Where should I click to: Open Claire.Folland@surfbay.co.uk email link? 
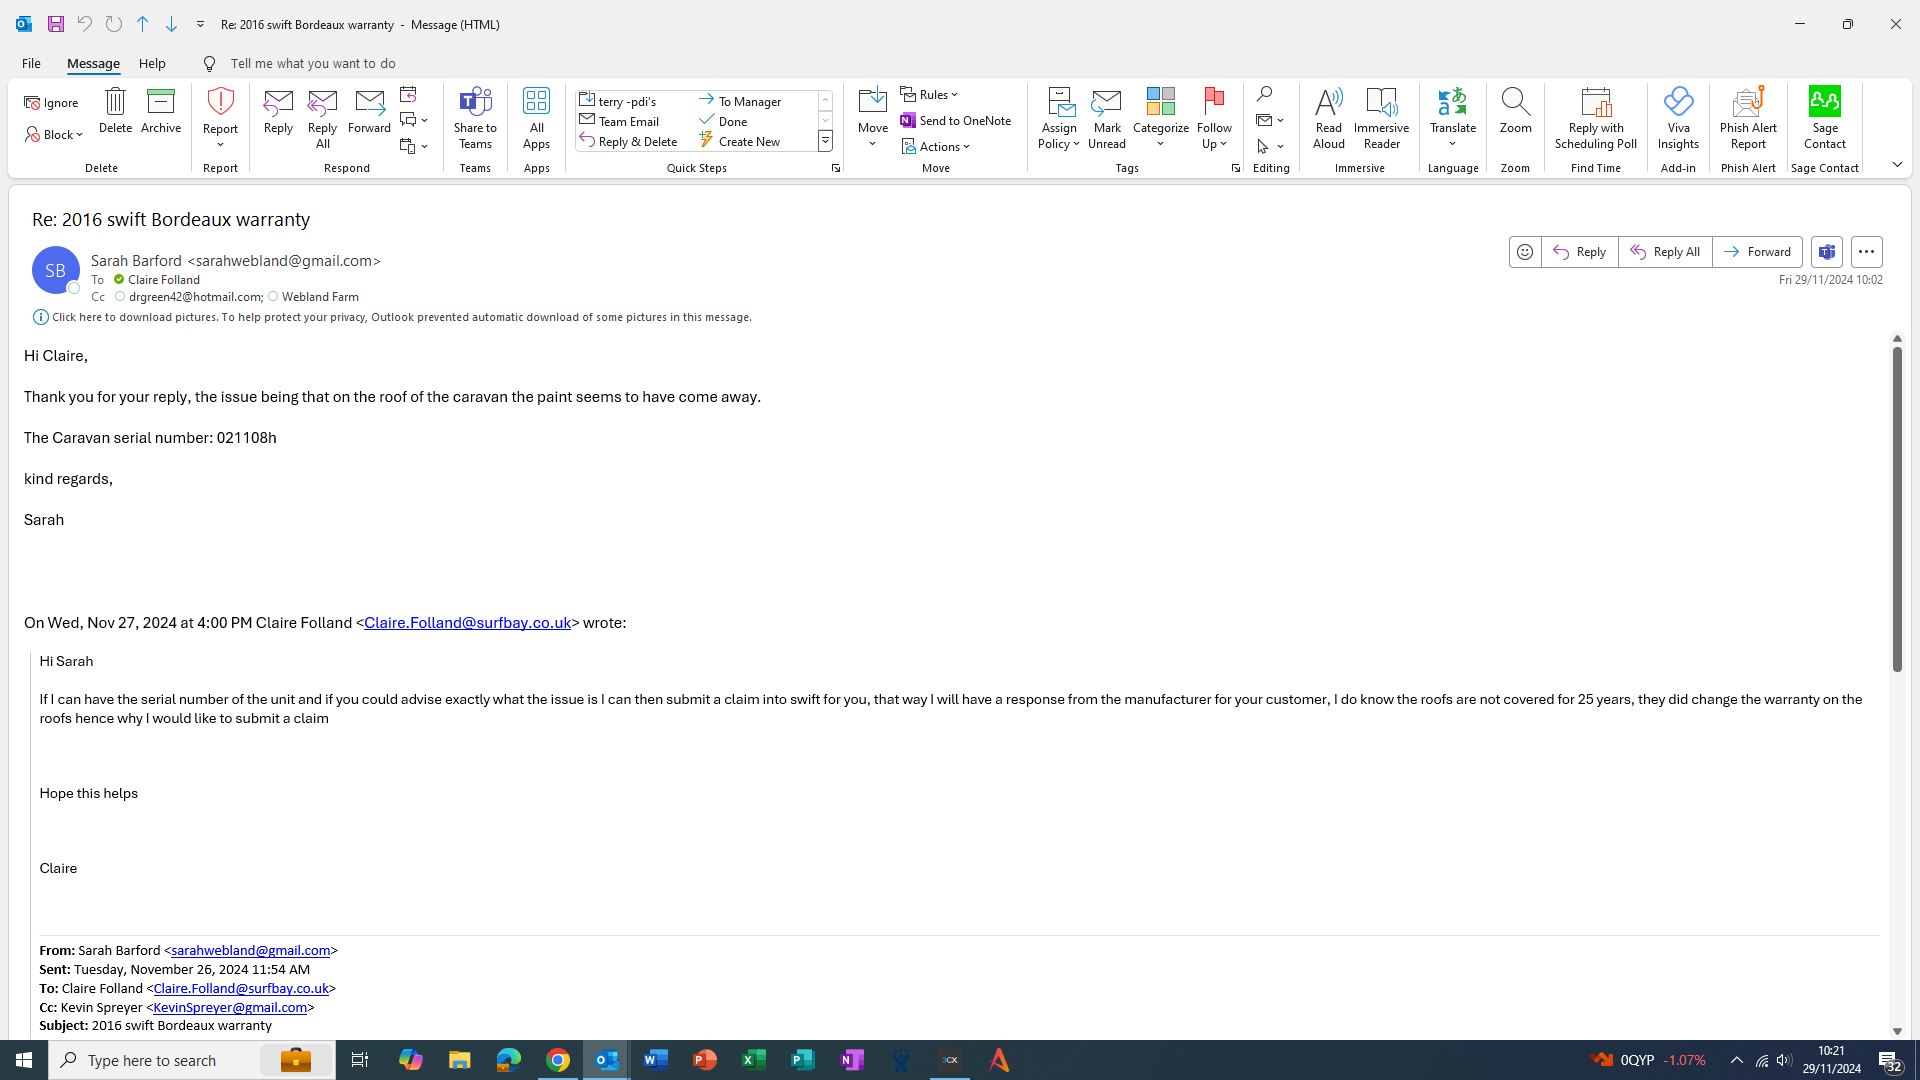click(x=467, y=623)
